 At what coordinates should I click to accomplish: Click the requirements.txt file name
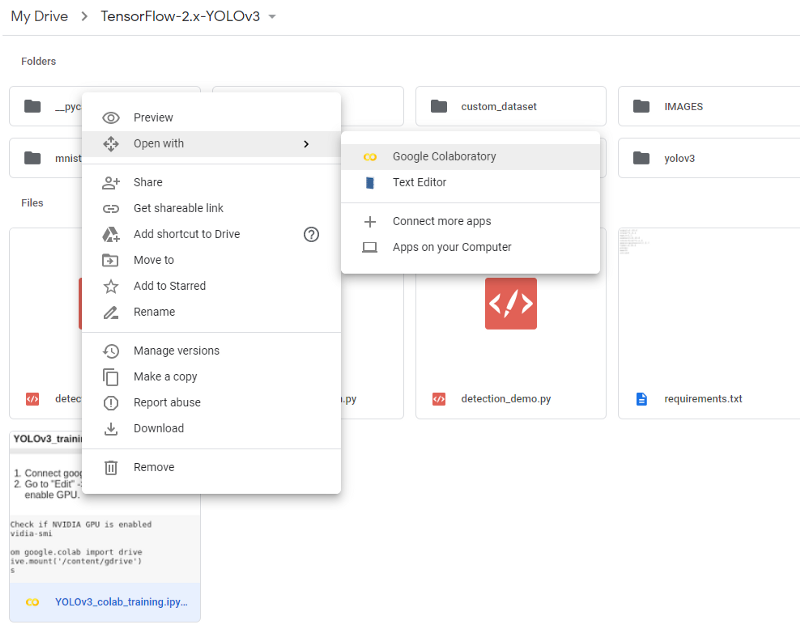[703, 399]
